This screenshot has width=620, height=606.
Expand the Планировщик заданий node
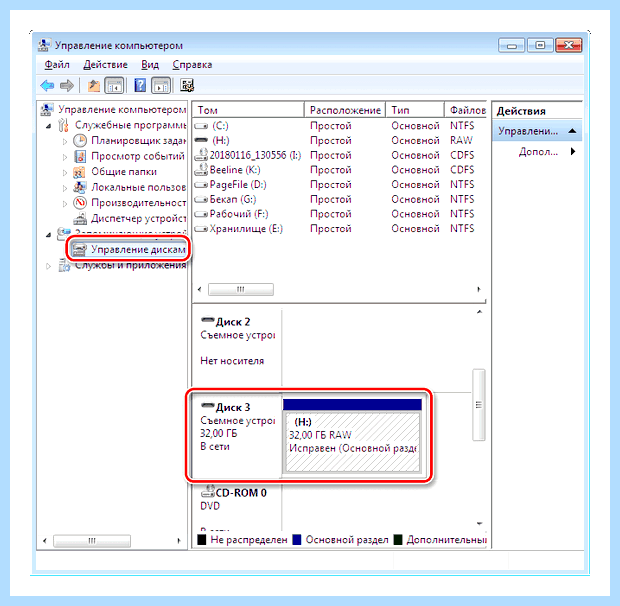(65, 141)
